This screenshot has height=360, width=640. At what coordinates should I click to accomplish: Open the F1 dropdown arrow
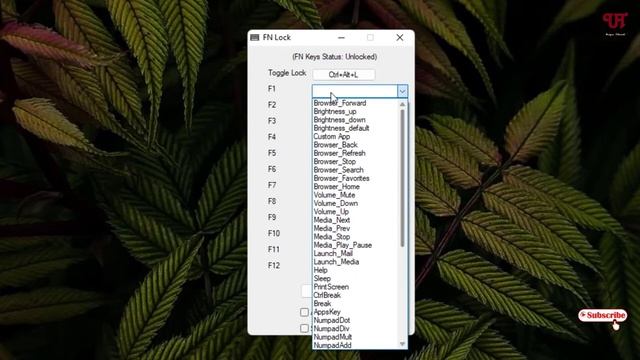(402, 91)
